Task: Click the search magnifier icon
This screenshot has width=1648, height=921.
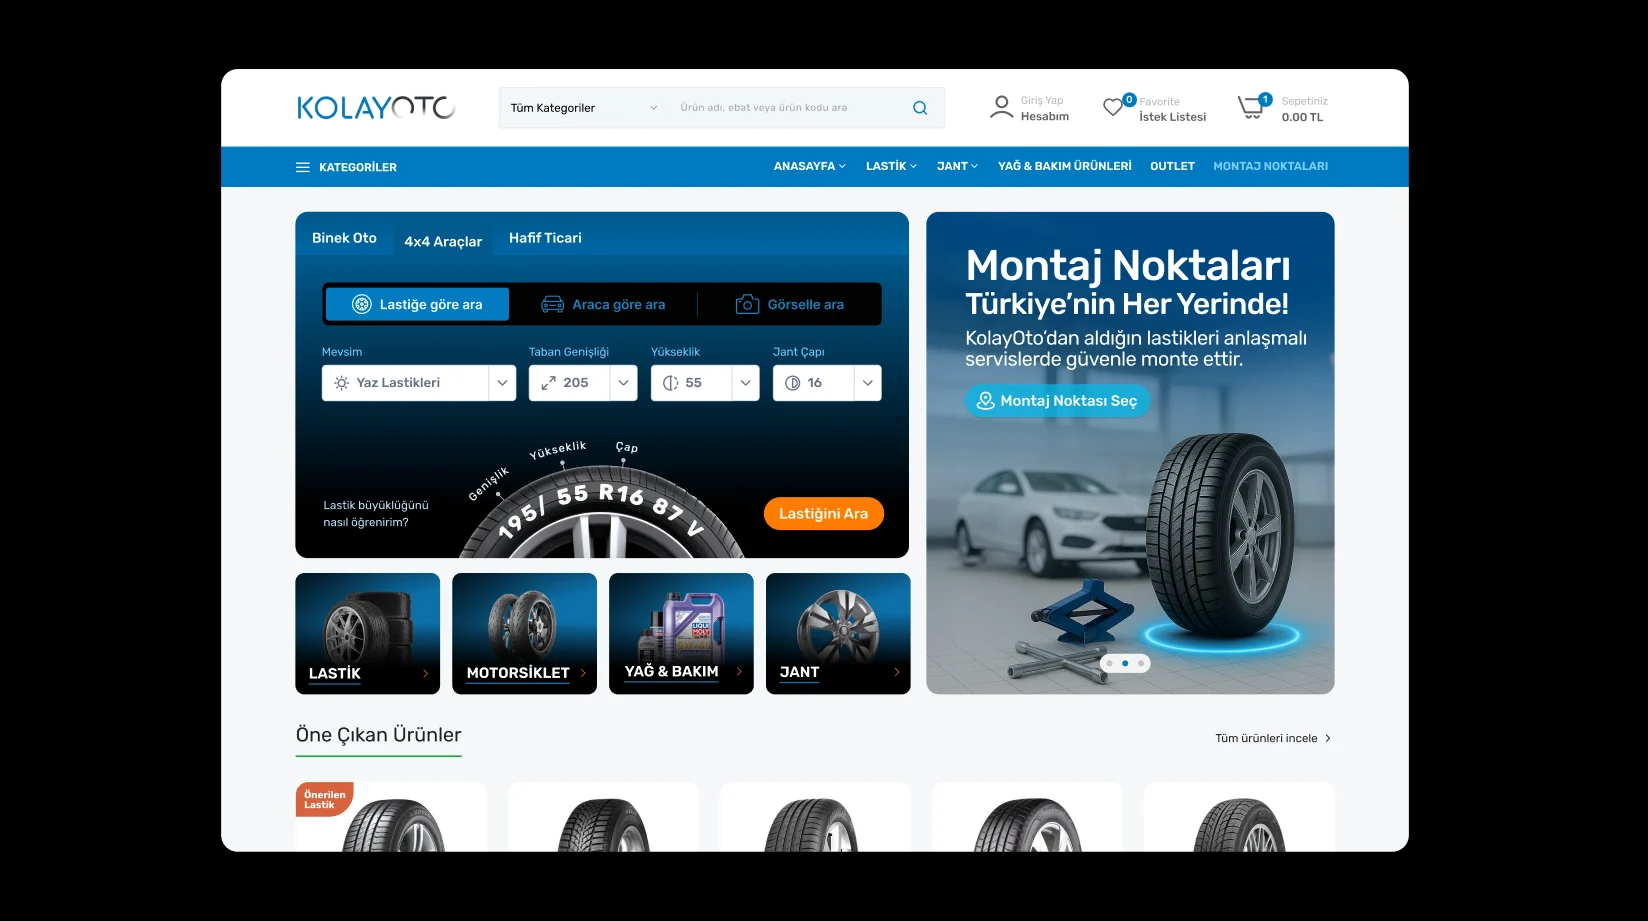Action: (x=920, y=108)
